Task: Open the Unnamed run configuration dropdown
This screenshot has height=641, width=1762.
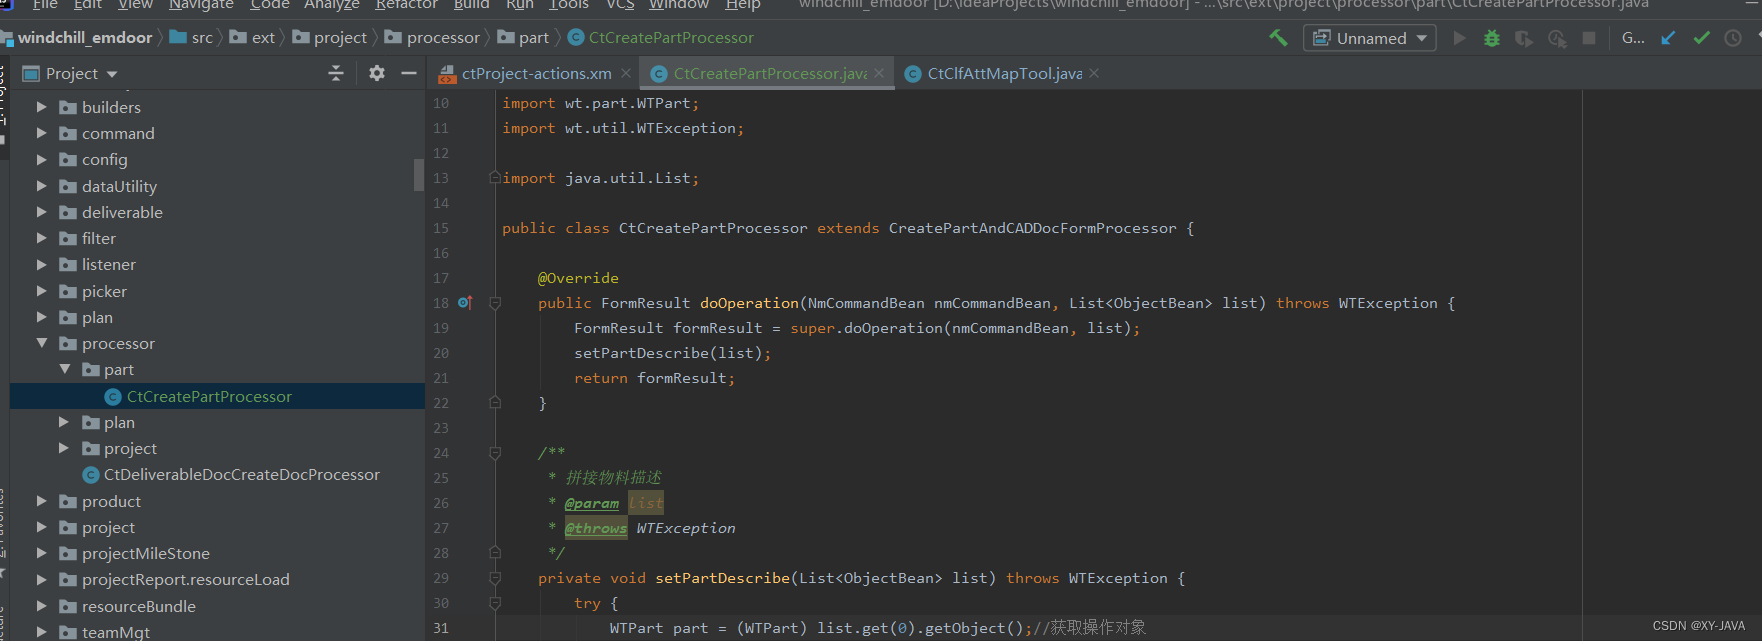Action: click(1369, 38)
